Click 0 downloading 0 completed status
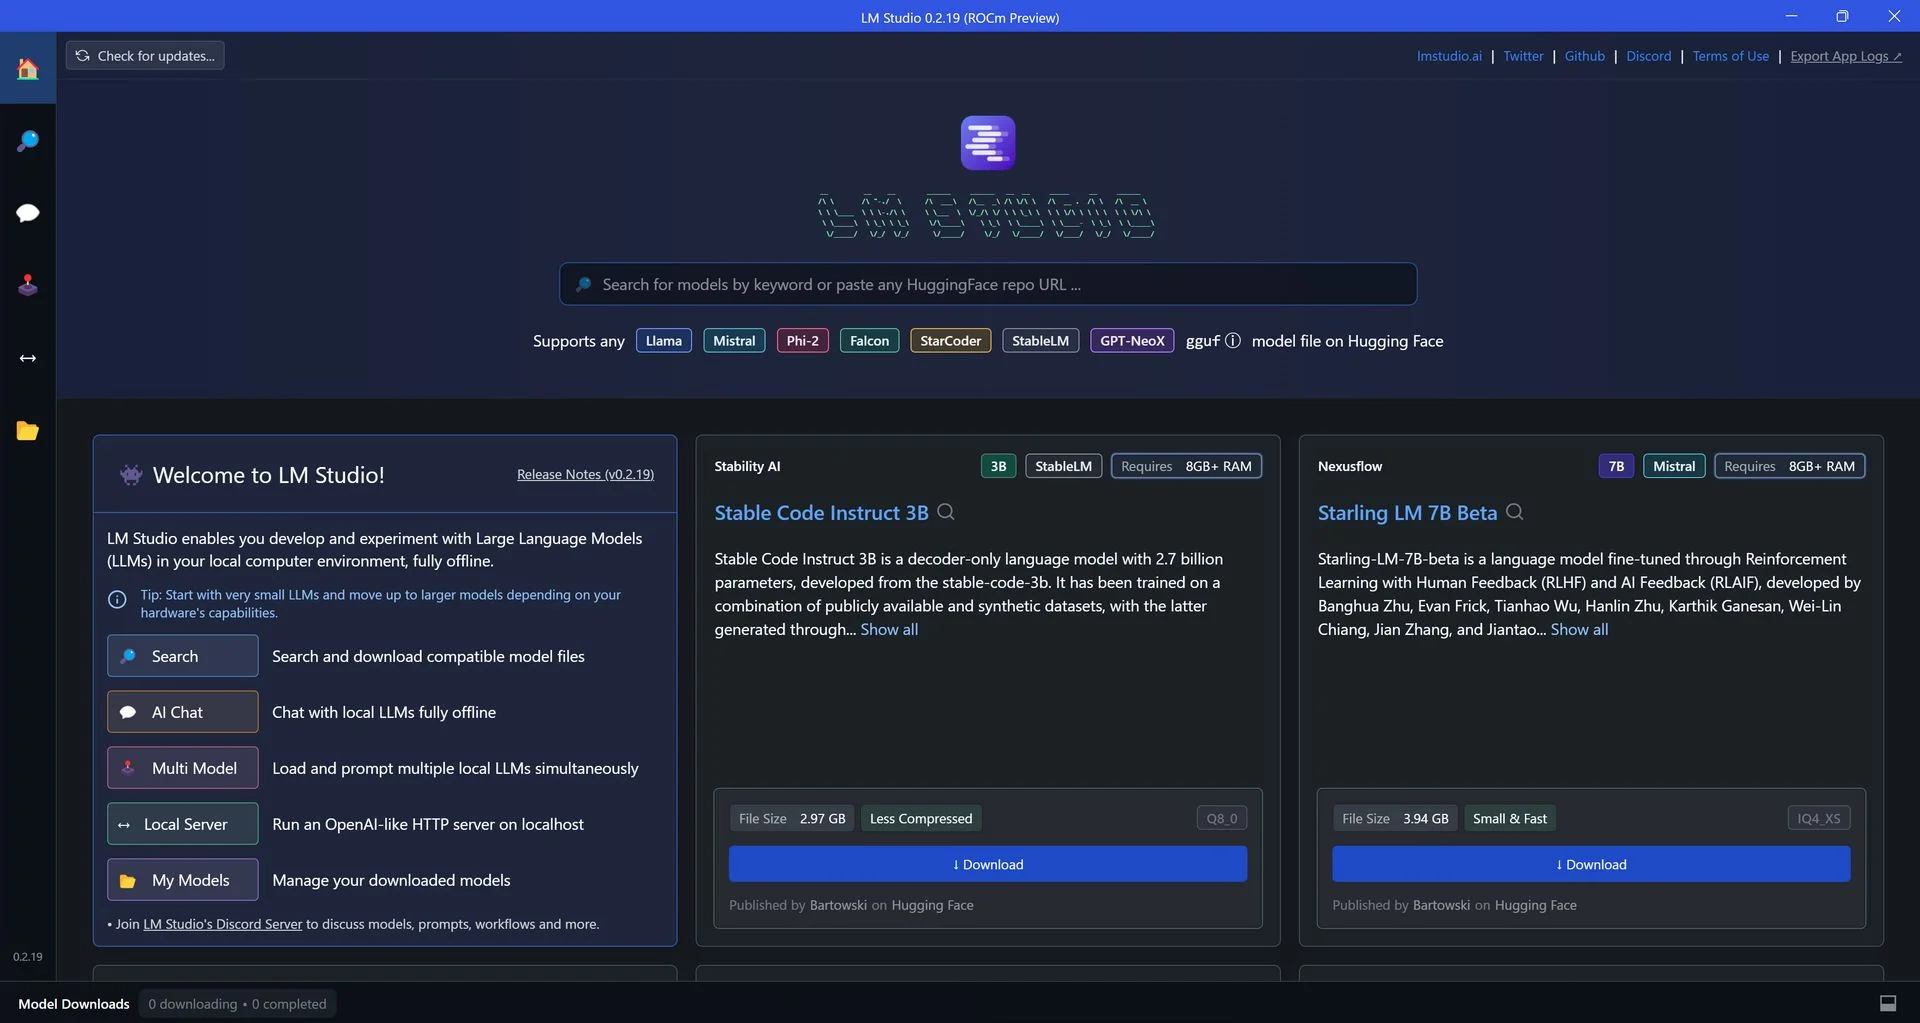The image size is (1920, 1023). [x=237, y=1004]
